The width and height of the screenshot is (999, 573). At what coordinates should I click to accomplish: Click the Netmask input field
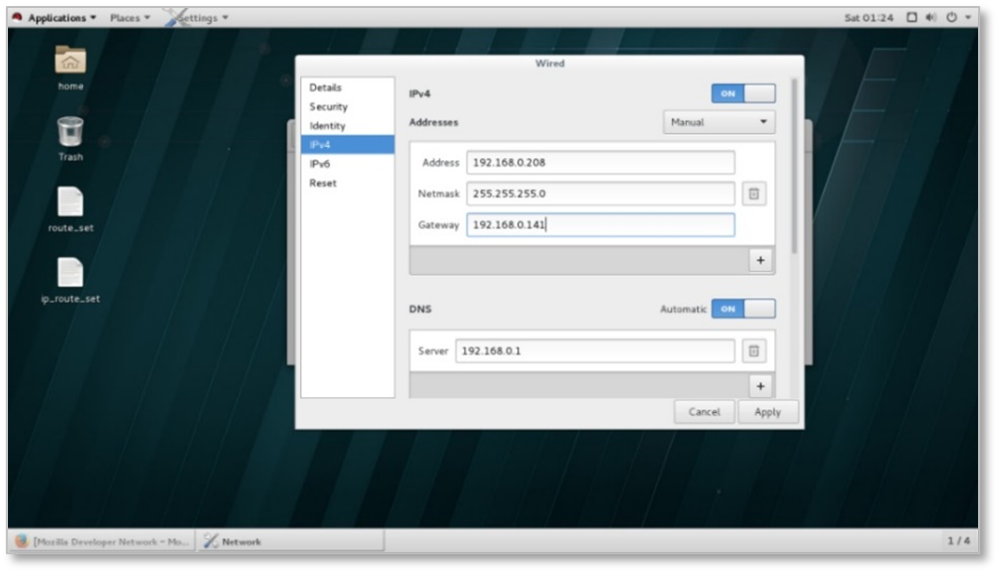pos(600,194)
